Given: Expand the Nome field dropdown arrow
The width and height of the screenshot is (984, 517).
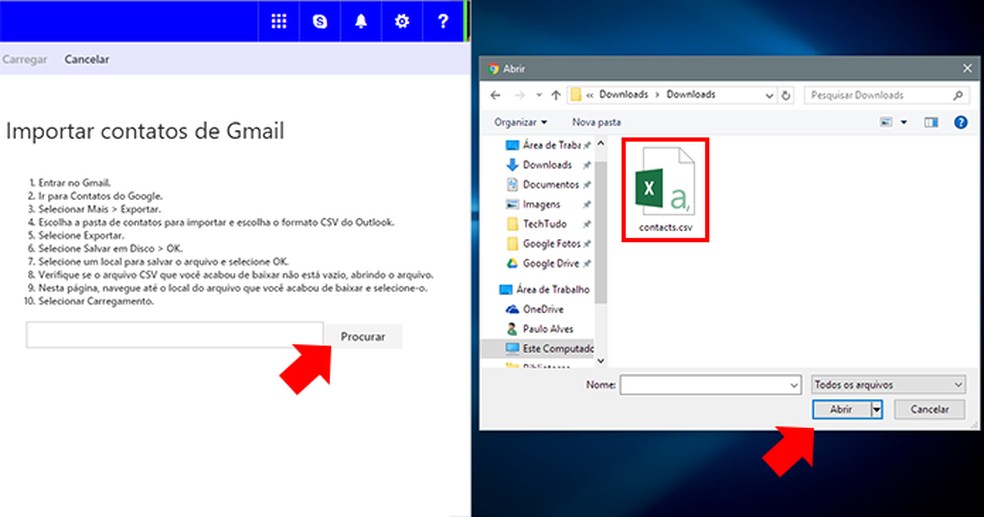Looking at the screenshot, I should [794, 385].
